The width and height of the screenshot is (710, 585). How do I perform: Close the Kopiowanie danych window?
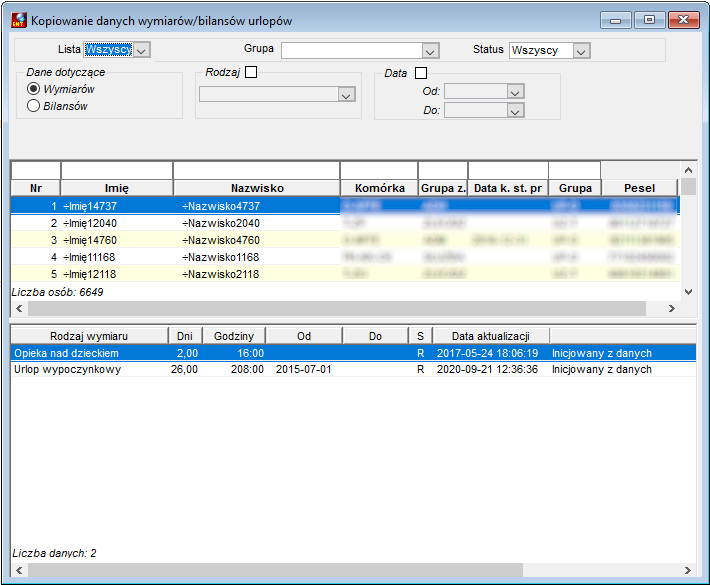[x=684, y=20]
